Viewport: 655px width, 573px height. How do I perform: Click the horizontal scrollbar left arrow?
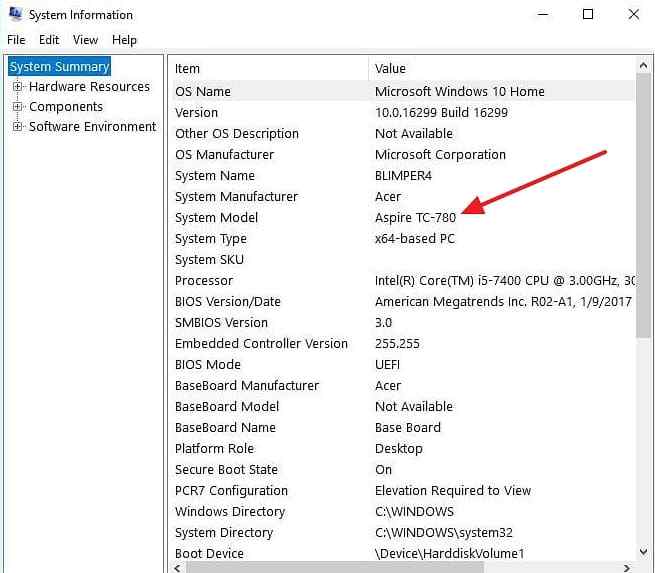click(178, 568)
